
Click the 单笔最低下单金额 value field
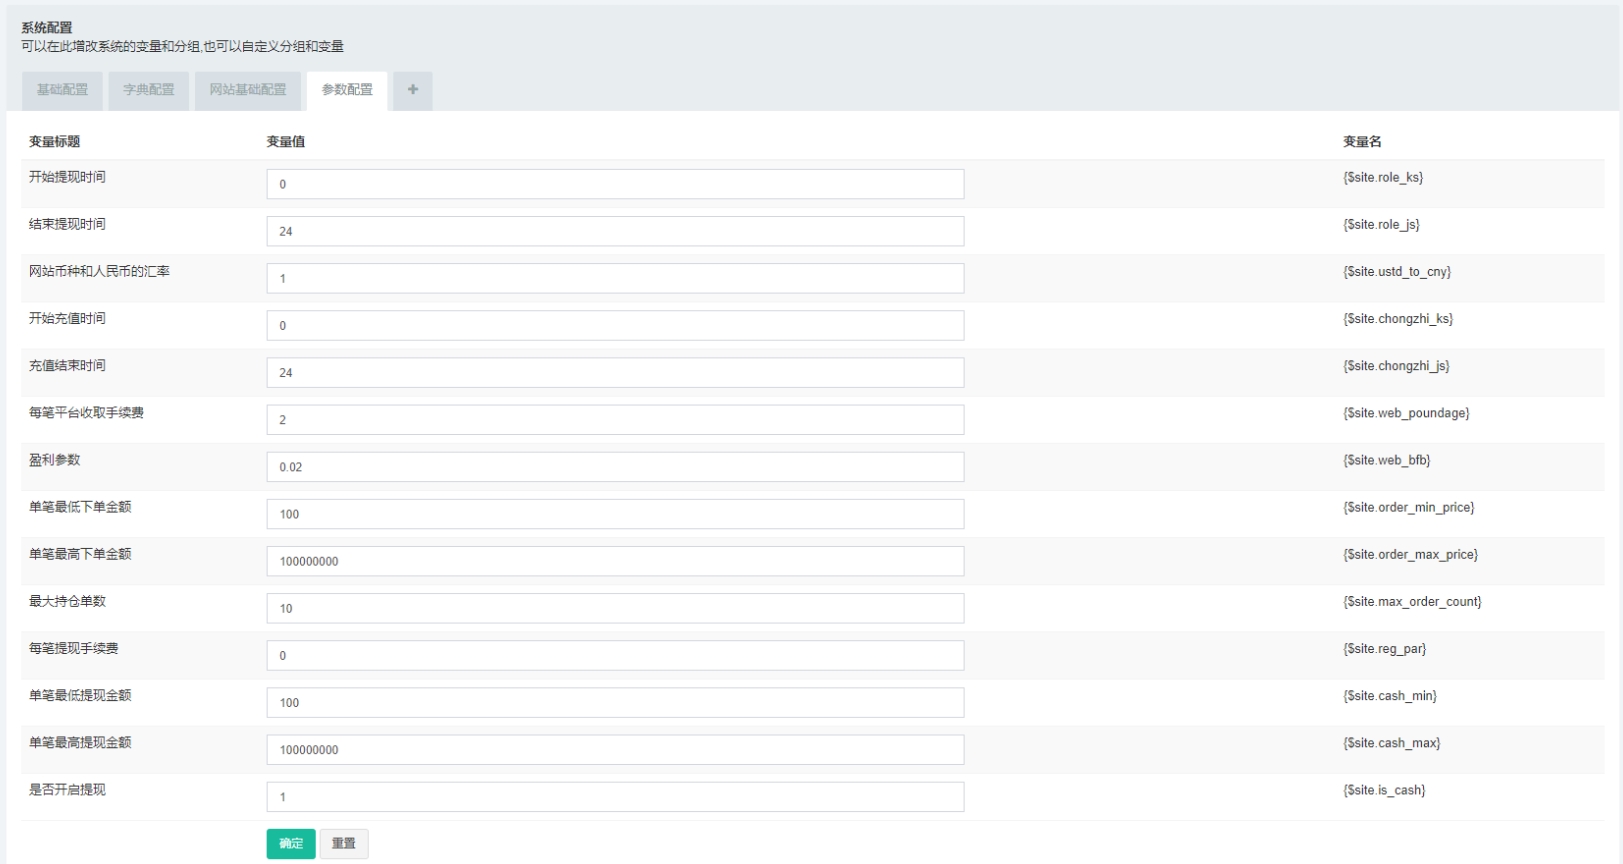(x=615, y=514)
